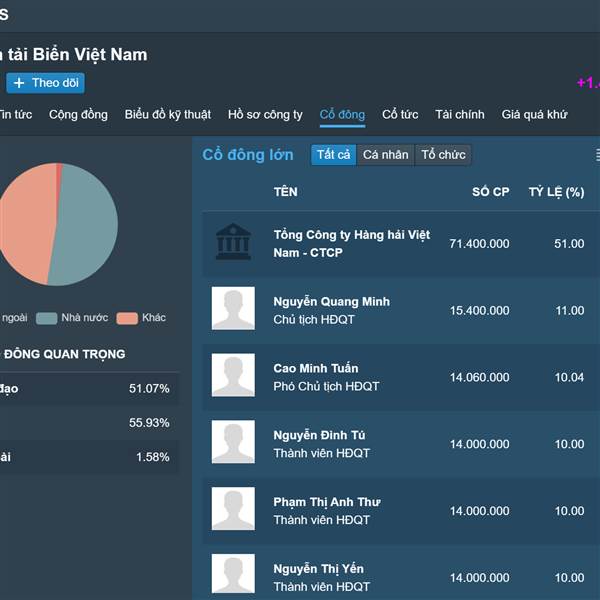The image size is (600, 600).
Task: Click the 1.58% ownership value
Action: (x=153, y=457)
